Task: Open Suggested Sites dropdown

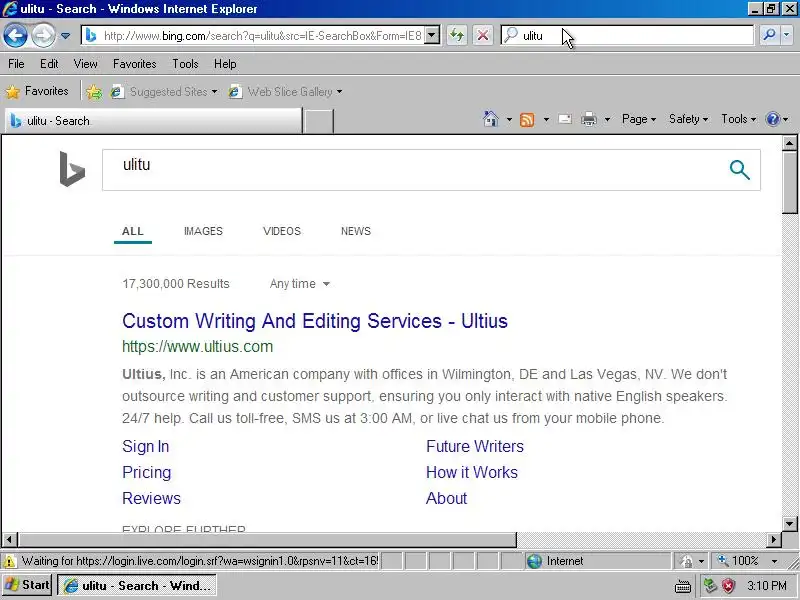Action: (x=164, y=92)
